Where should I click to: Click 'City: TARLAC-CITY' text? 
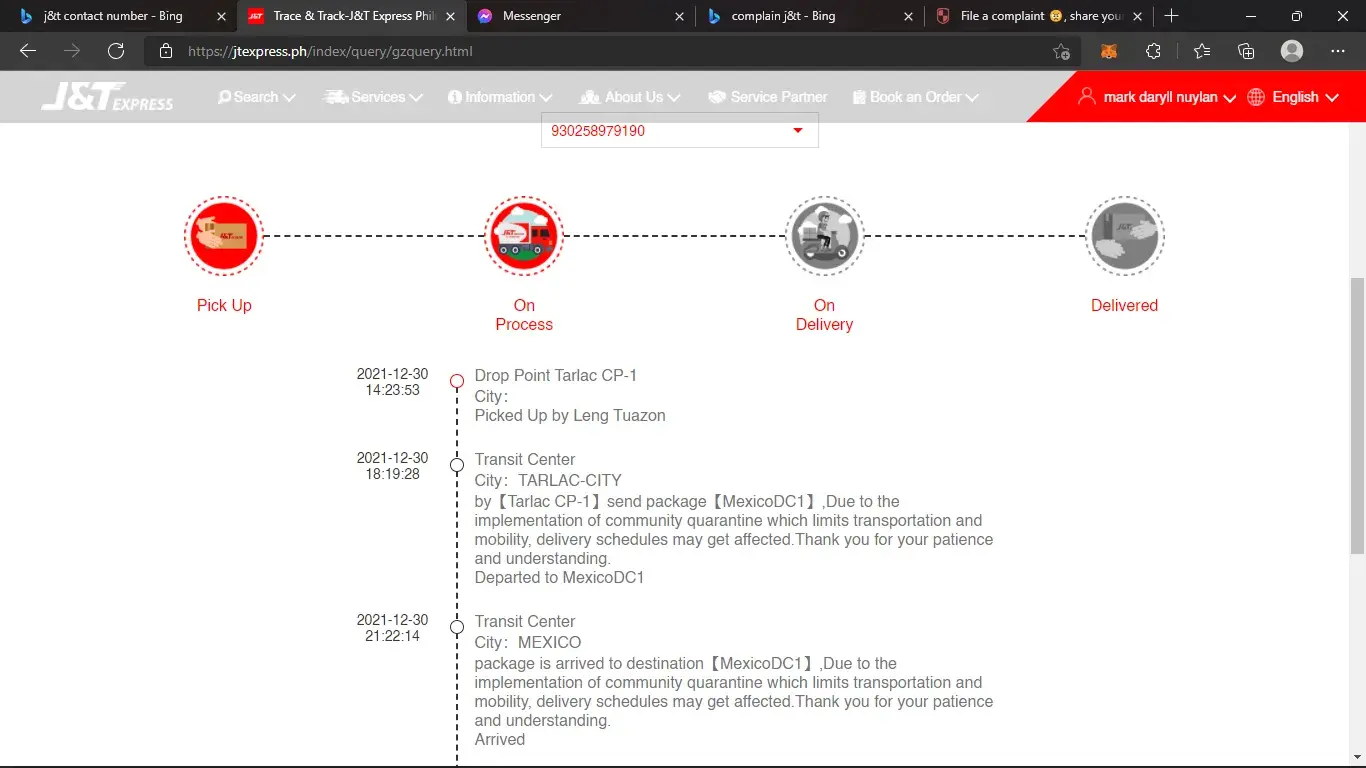click(548, 480)
